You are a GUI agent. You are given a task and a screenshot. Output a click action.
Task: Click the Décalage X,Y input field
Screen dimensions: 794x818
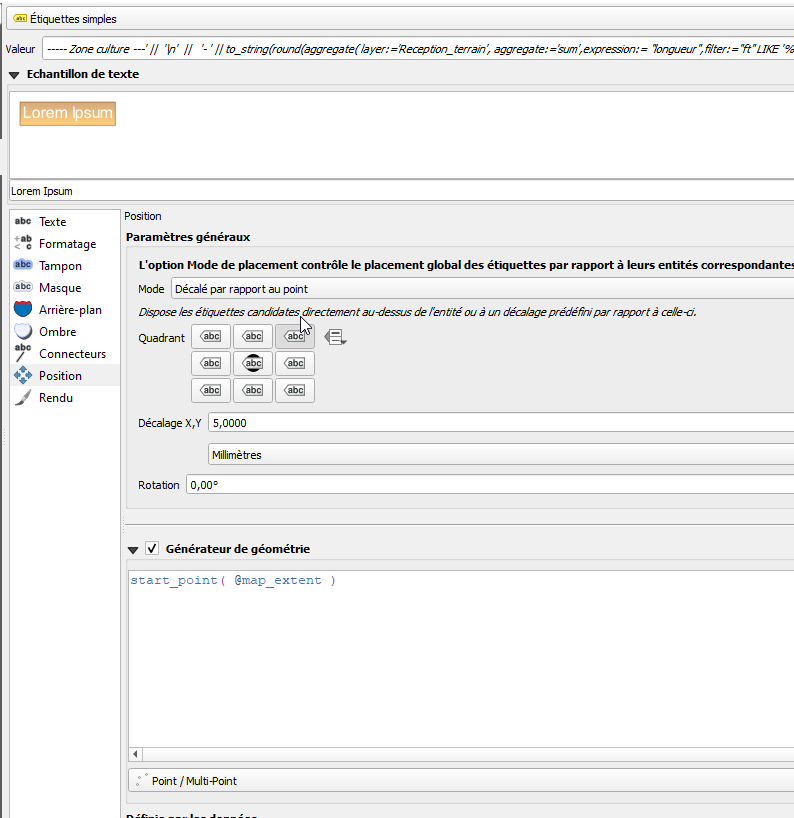(x=500, y=423)
